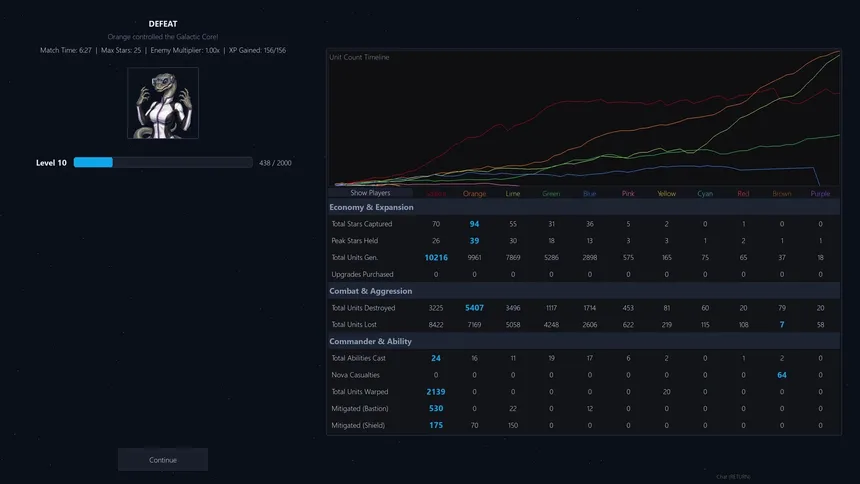The width and height of the screenshot is (860, 484).
Task: Click the commander portrait image
Action: tap(163, 103)
